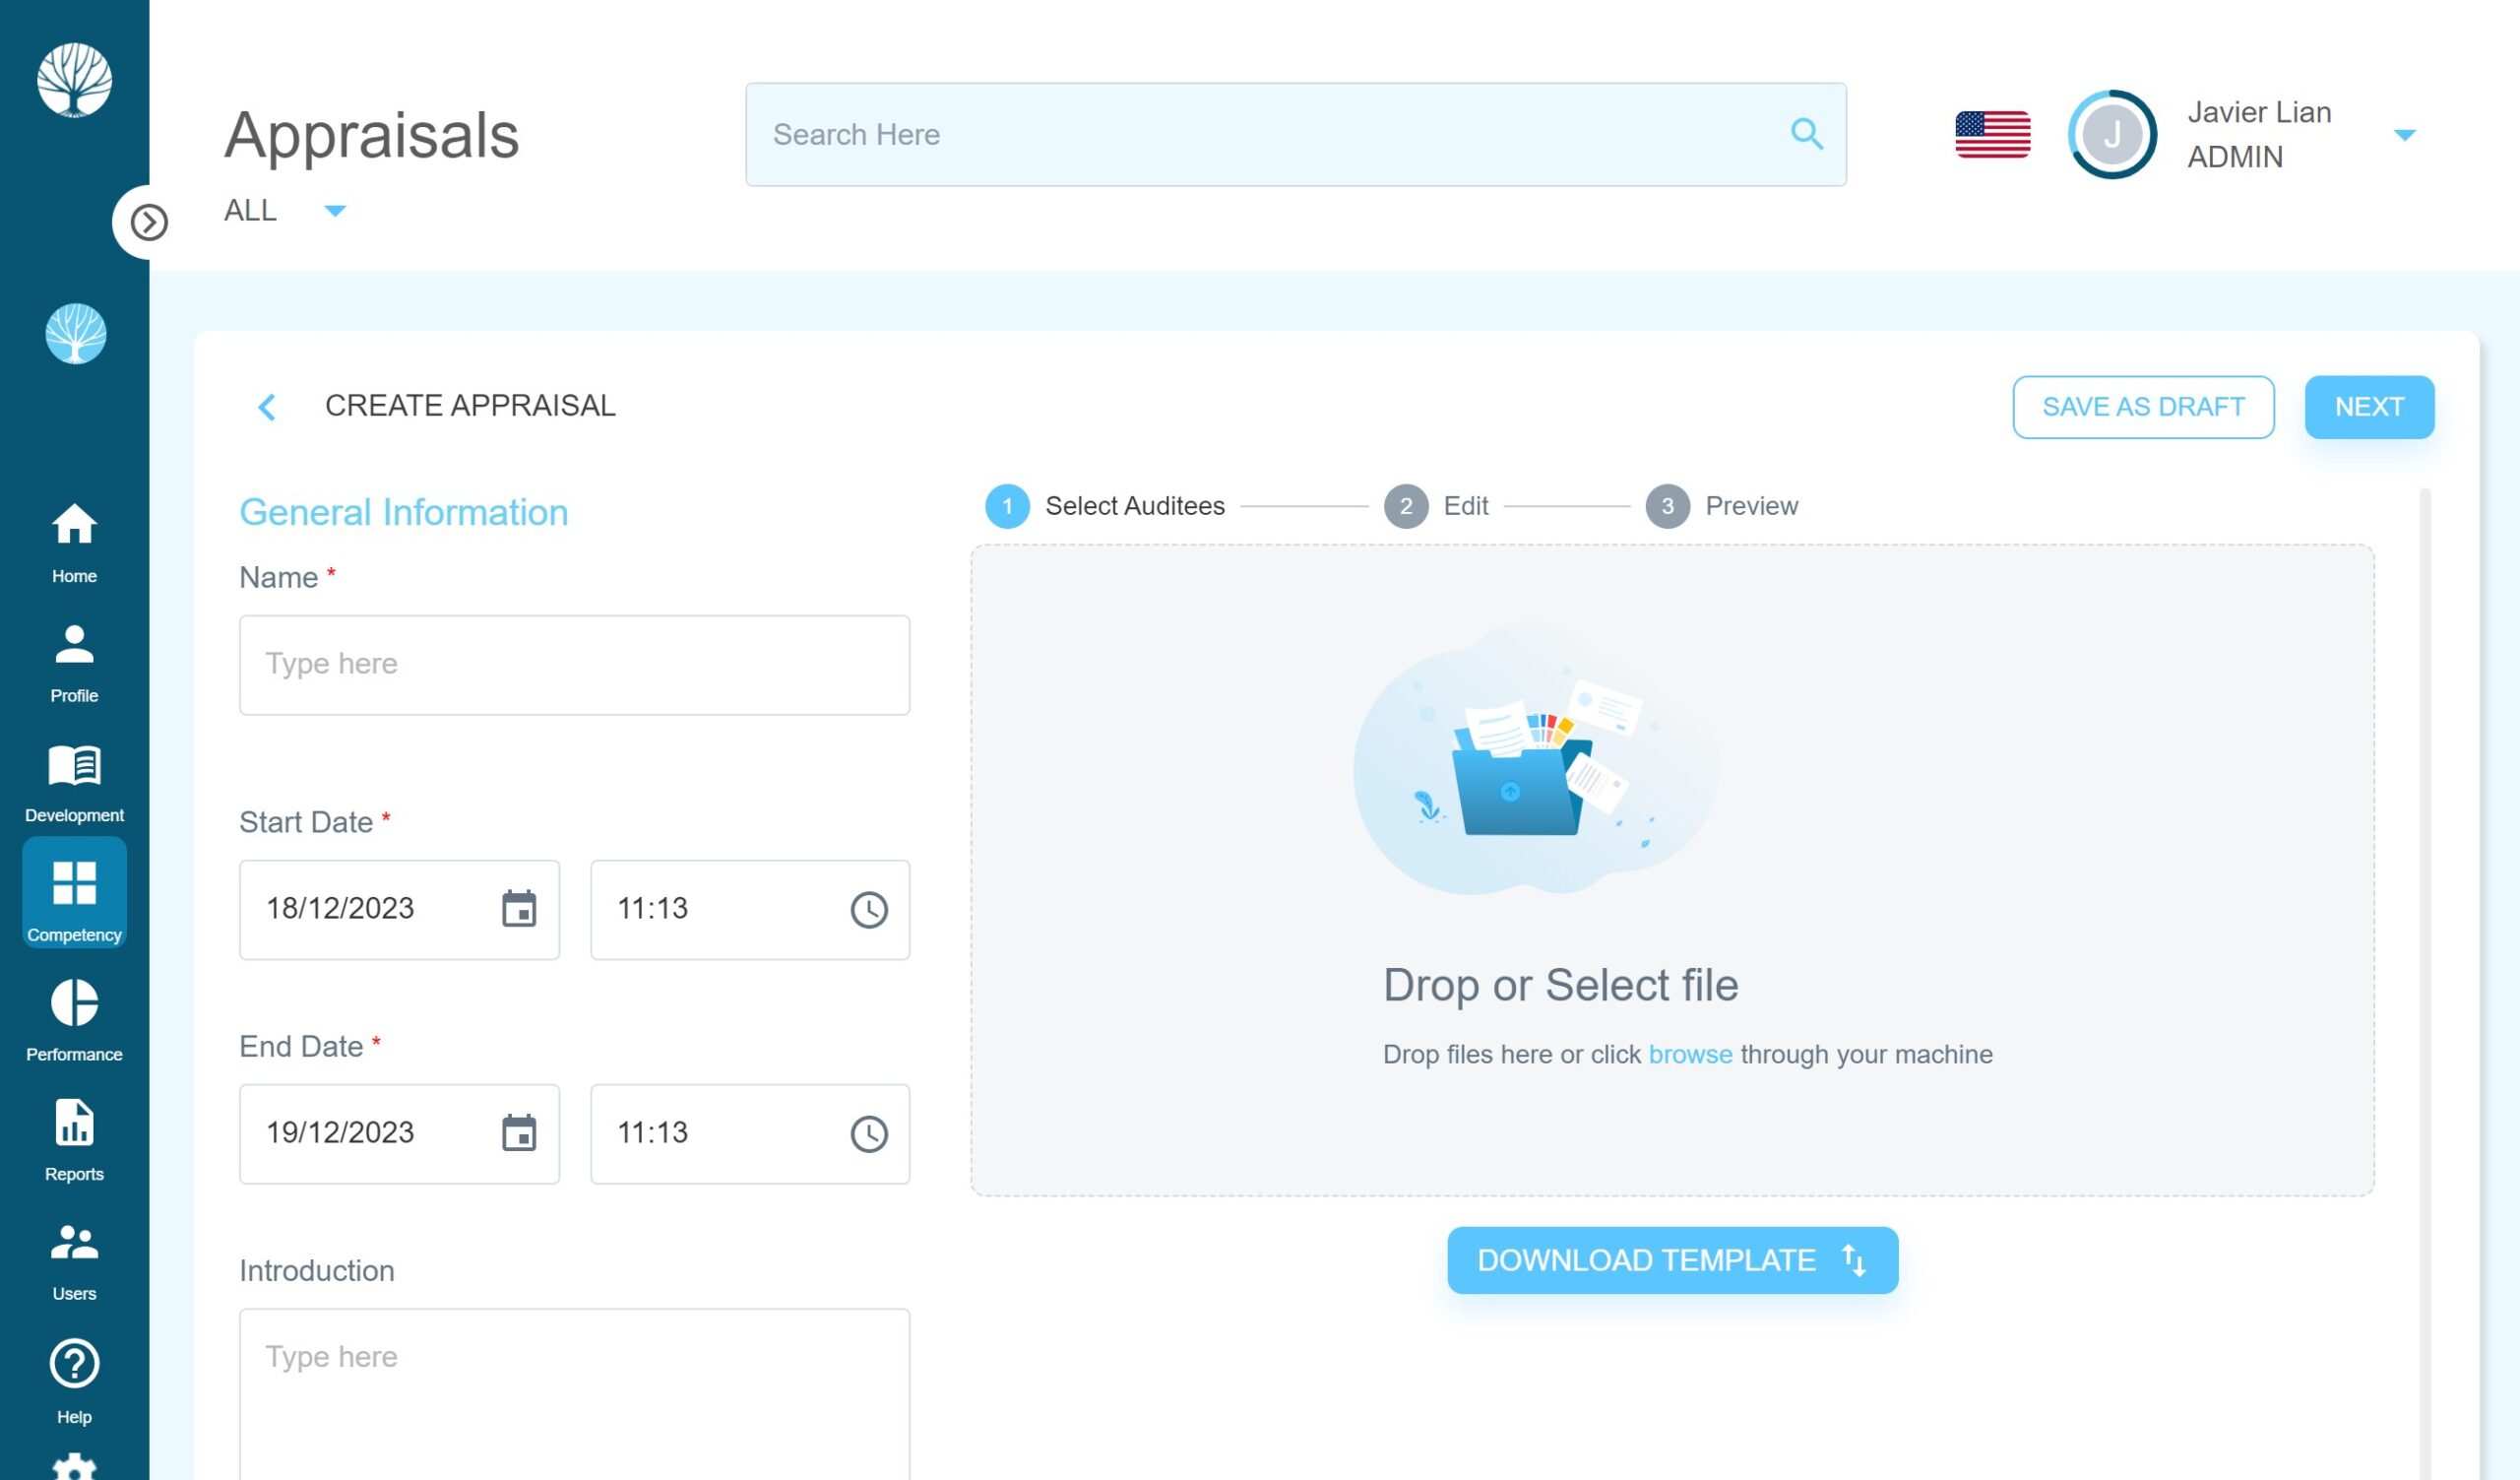Click the Next button
The width and height of the screenshot is (2520, 1480).
tap(2369, 406)
